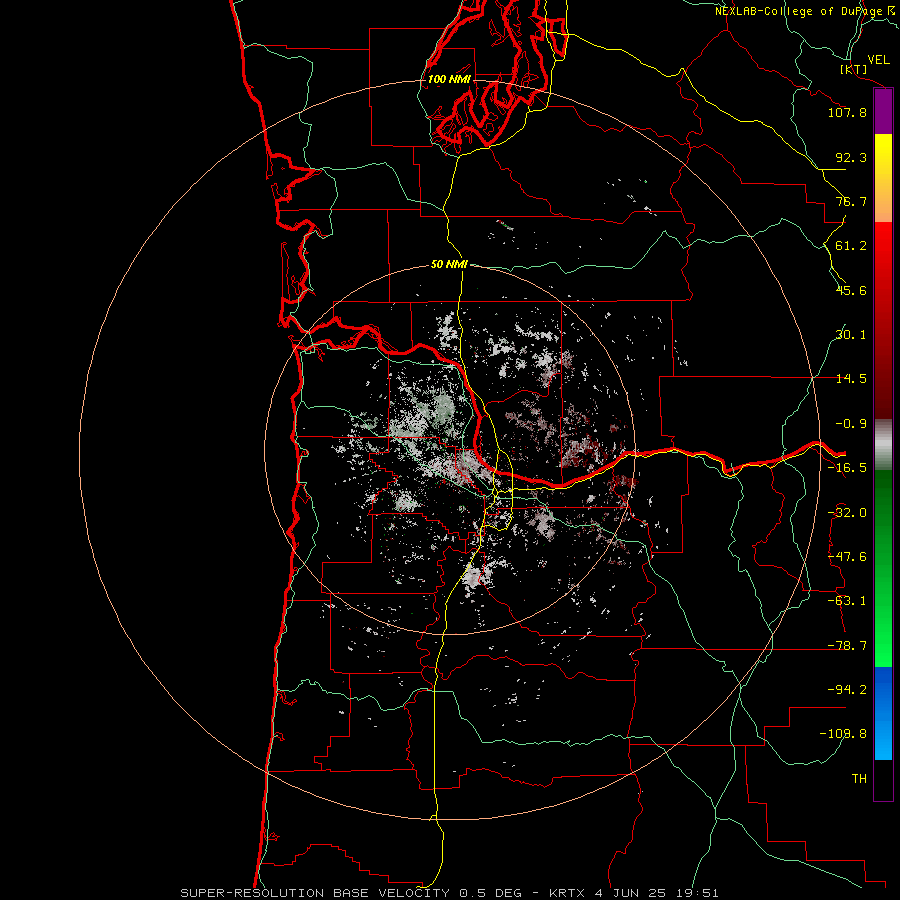Click the 92.3 velocity legend value
Image resolution: width=900 pixels, height=900 pixels.
point(851,157)
